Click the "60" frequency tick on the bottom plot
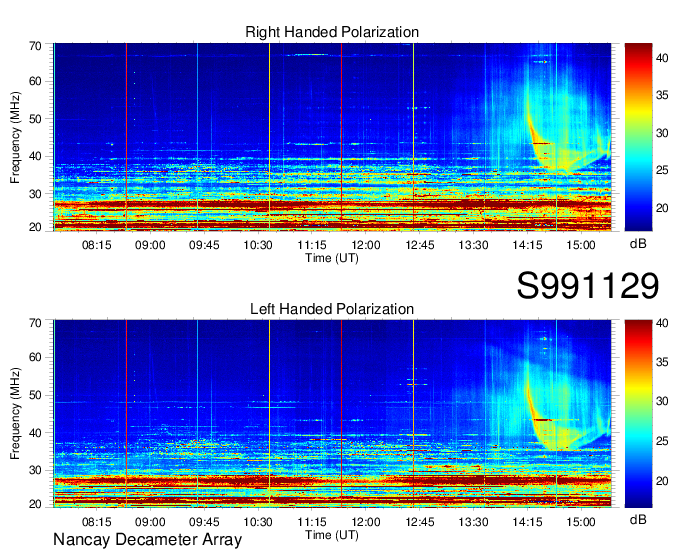 coord(36,358)
